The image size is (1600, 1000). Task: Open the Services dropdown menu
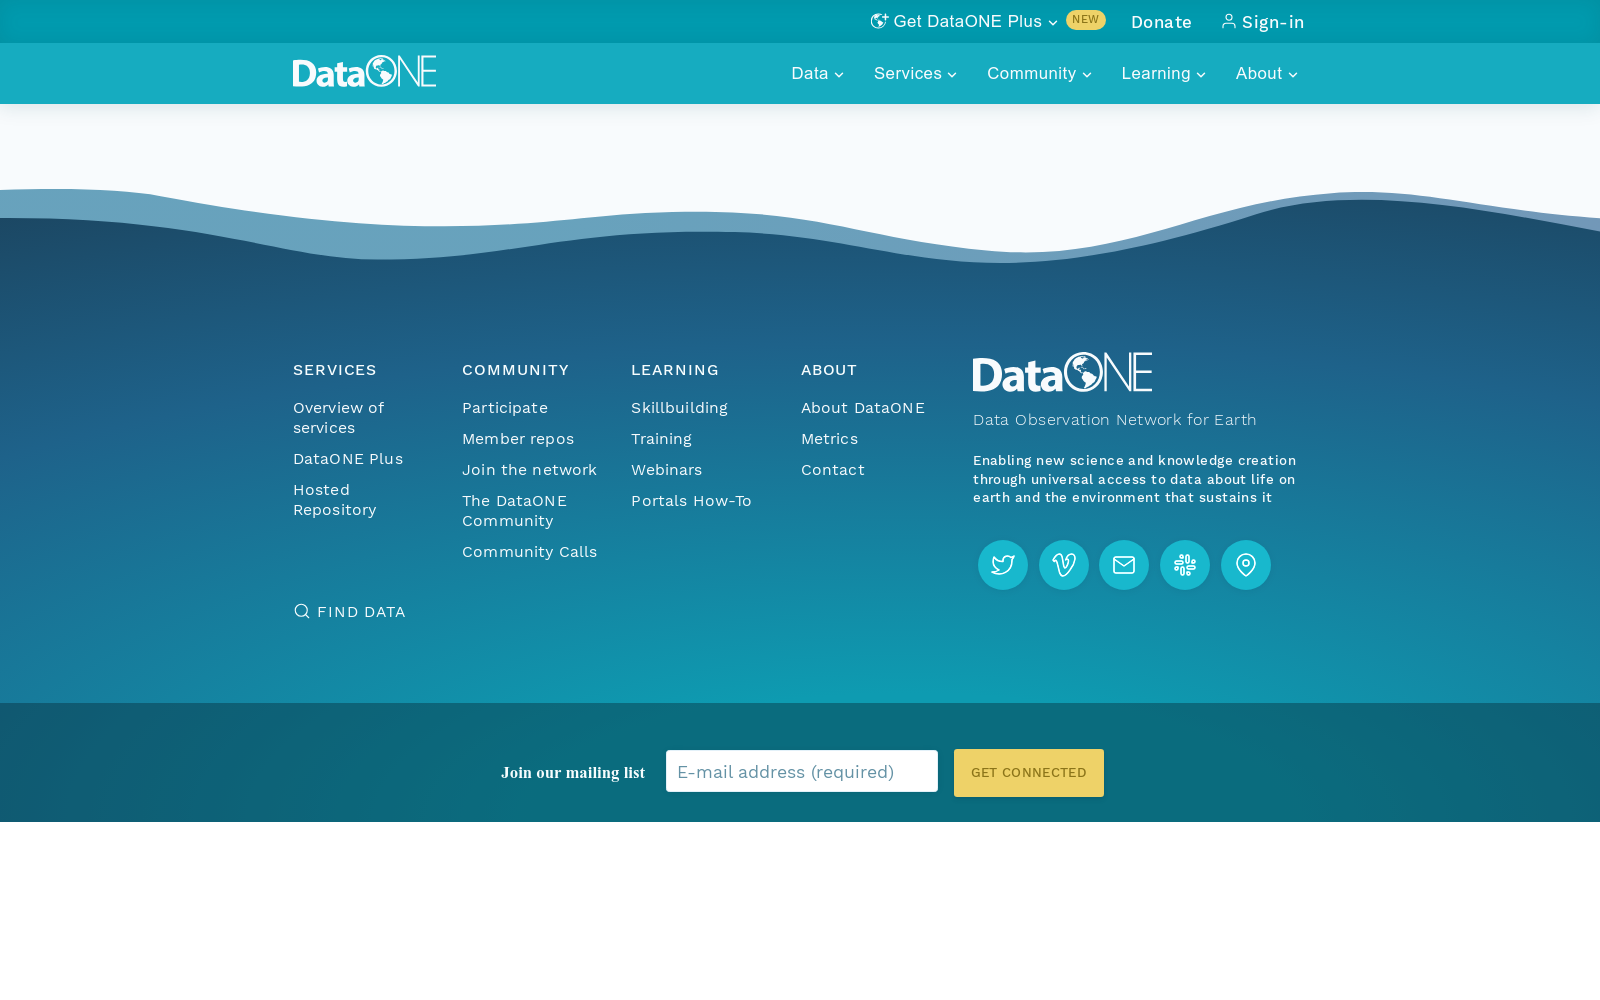(915, 73)
